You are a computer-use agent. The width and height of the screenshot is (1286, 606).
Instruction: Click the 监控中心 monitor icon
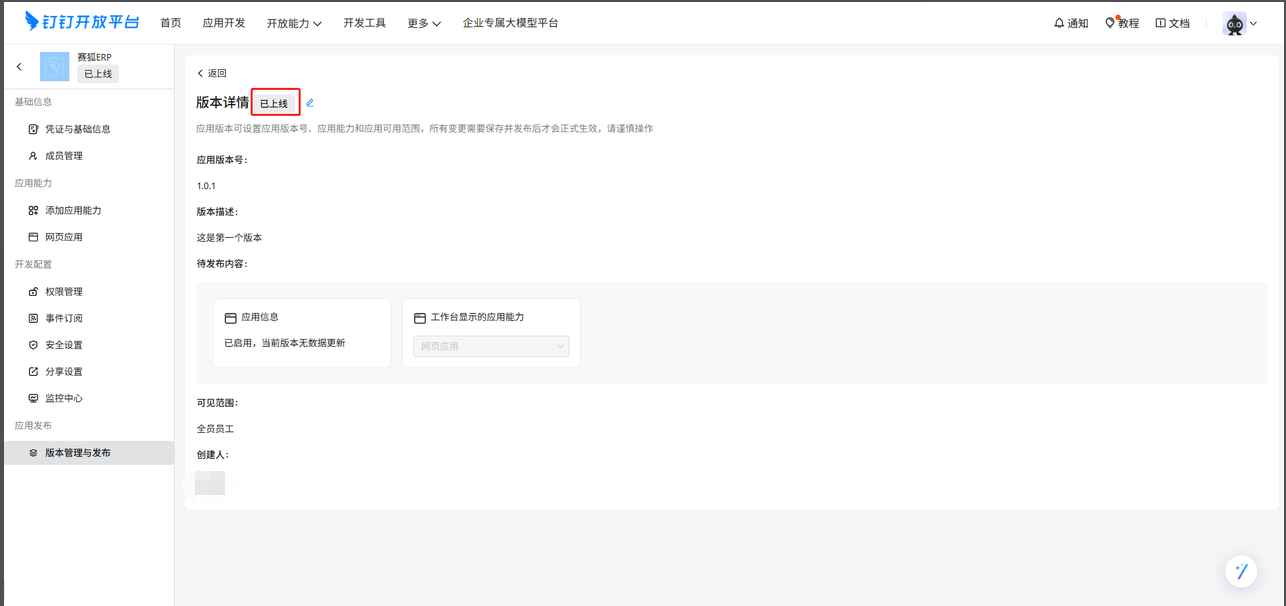click(33, 398)
